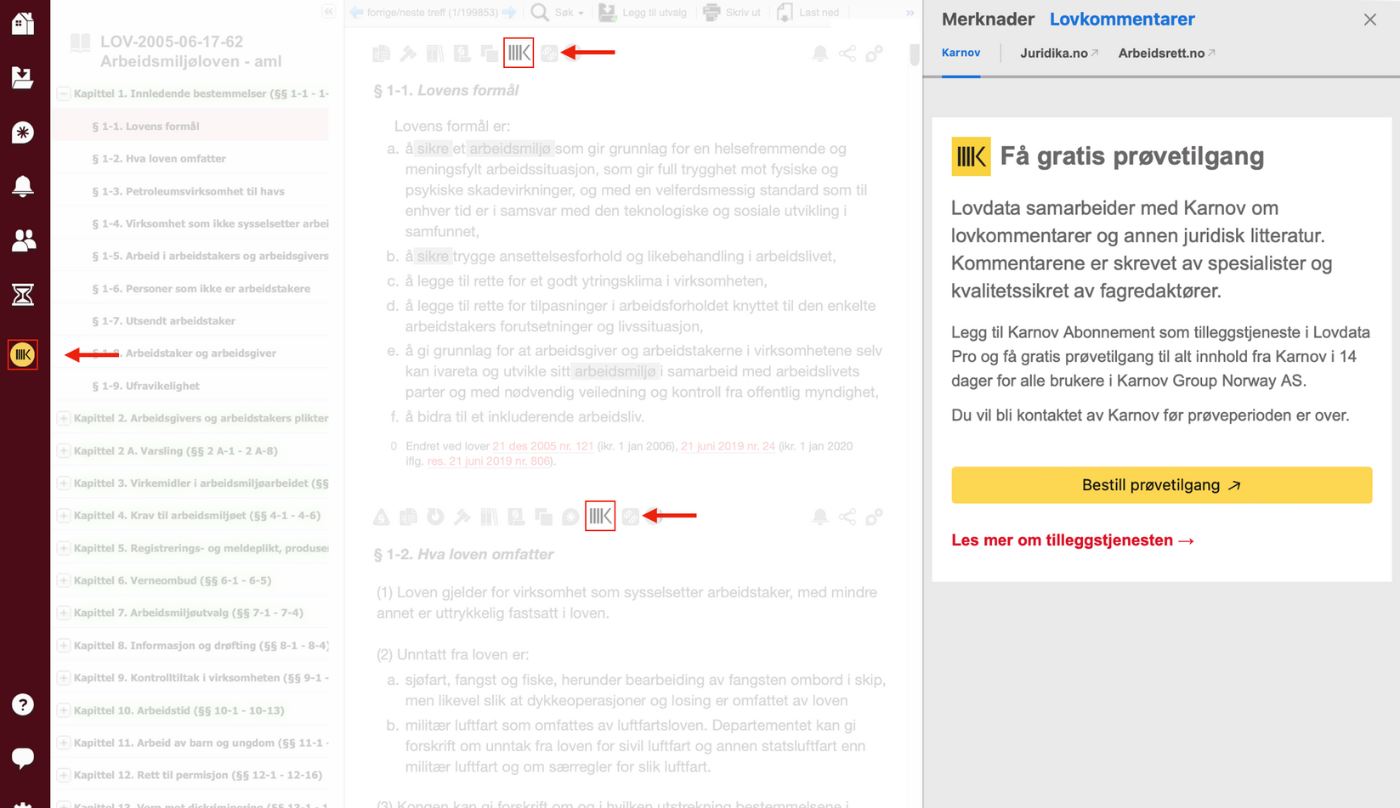The height and width of the screenshot is (808, 1400).
Task: Open the Arbeidsrett.no tab
Action: [1167, 53]
